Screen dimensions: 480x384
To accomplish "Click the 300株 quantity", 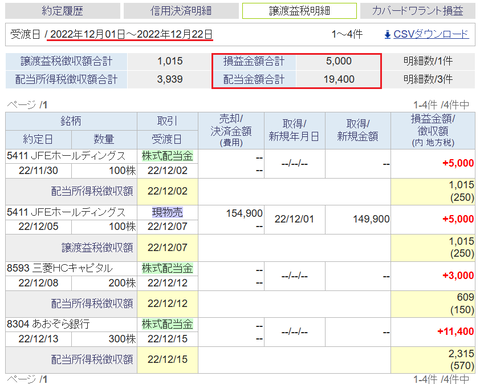I will click(x=122, y=339).
